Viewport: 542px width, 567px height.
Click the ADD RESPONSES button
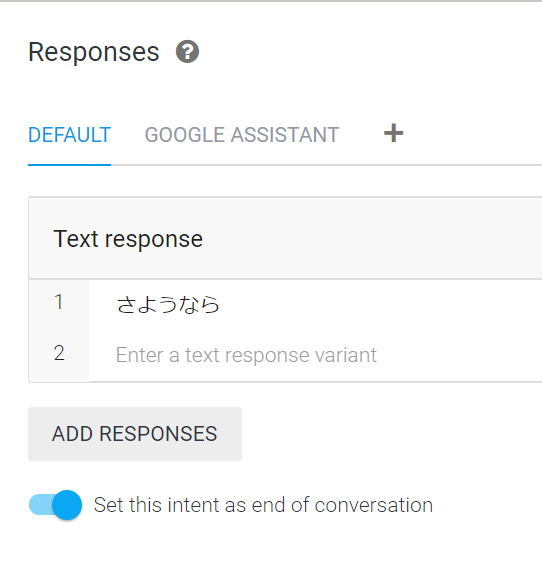pyautogui.click(x=135, y=434)
